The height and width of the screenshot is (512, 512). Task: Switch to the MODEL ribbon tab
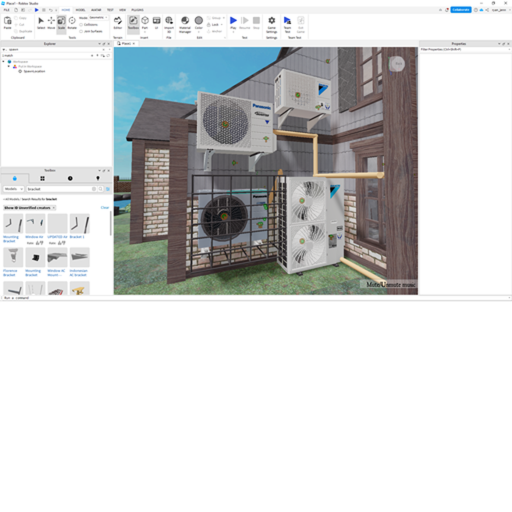point(80,10)
